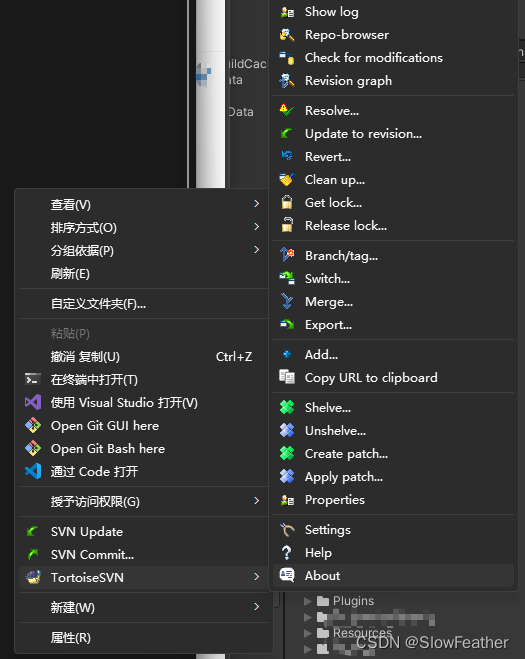Click the Apply patch icon
This screenshot has width=525, height=659.
point(287,476)
